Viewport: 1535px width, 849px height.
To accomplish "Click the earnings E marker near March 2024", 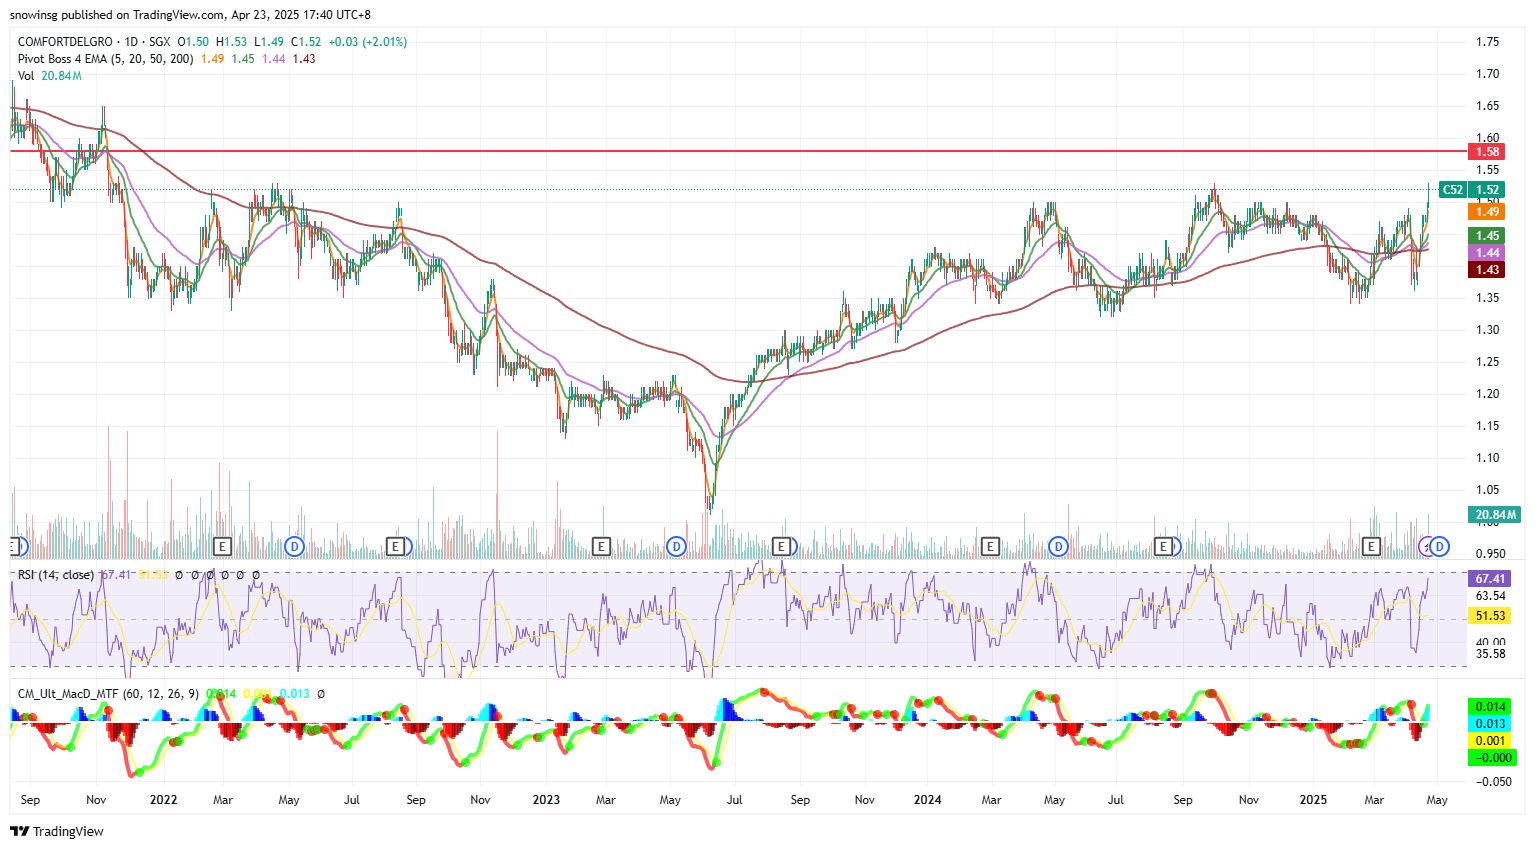I will 990,546.
